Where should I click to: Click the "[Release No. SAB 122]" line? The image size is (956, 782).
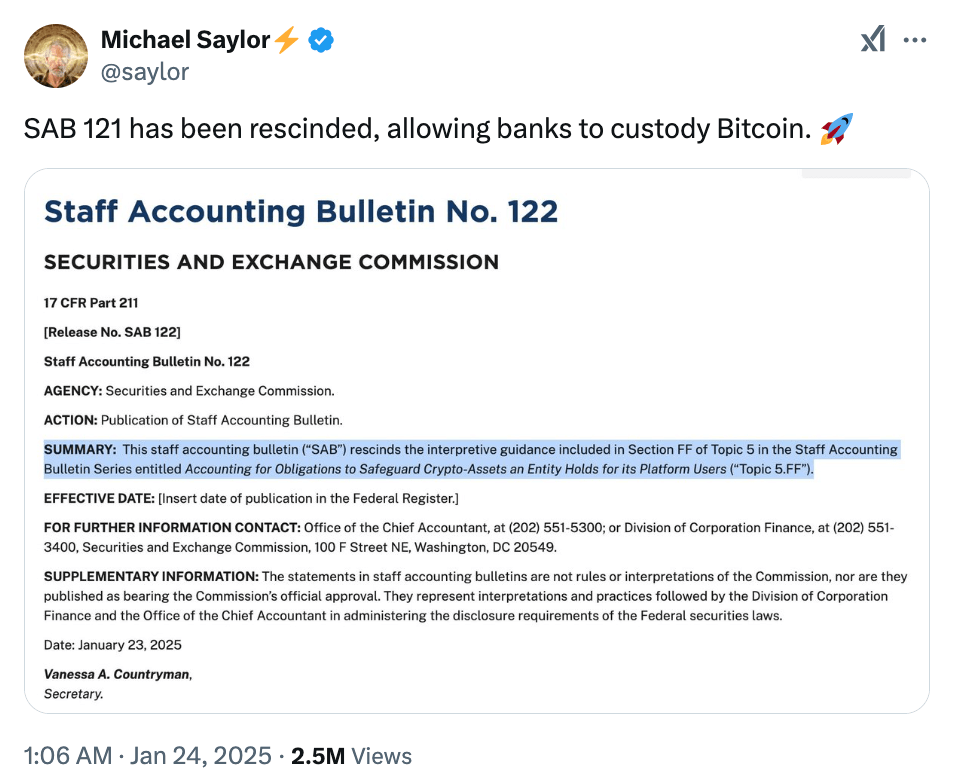pos(112,332)
